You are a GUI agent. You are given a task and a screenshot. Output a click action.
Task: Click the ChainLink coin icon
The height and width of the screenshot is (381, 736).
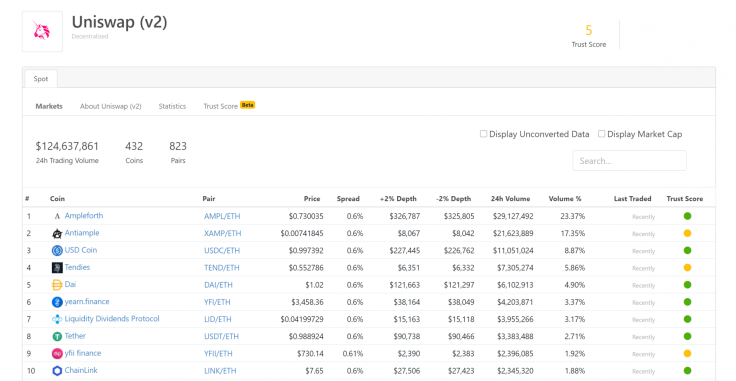[57, 371]
